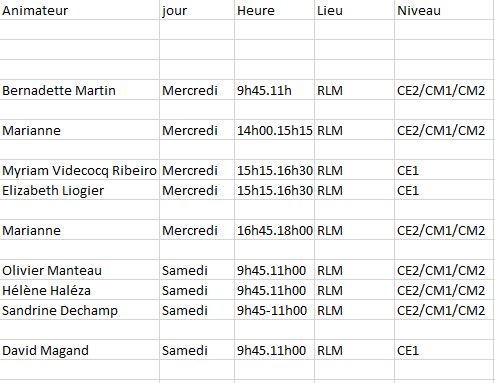
Task: Select the 9h45-11h00 cell for Sandrine
Action: [x=274, y=310]
